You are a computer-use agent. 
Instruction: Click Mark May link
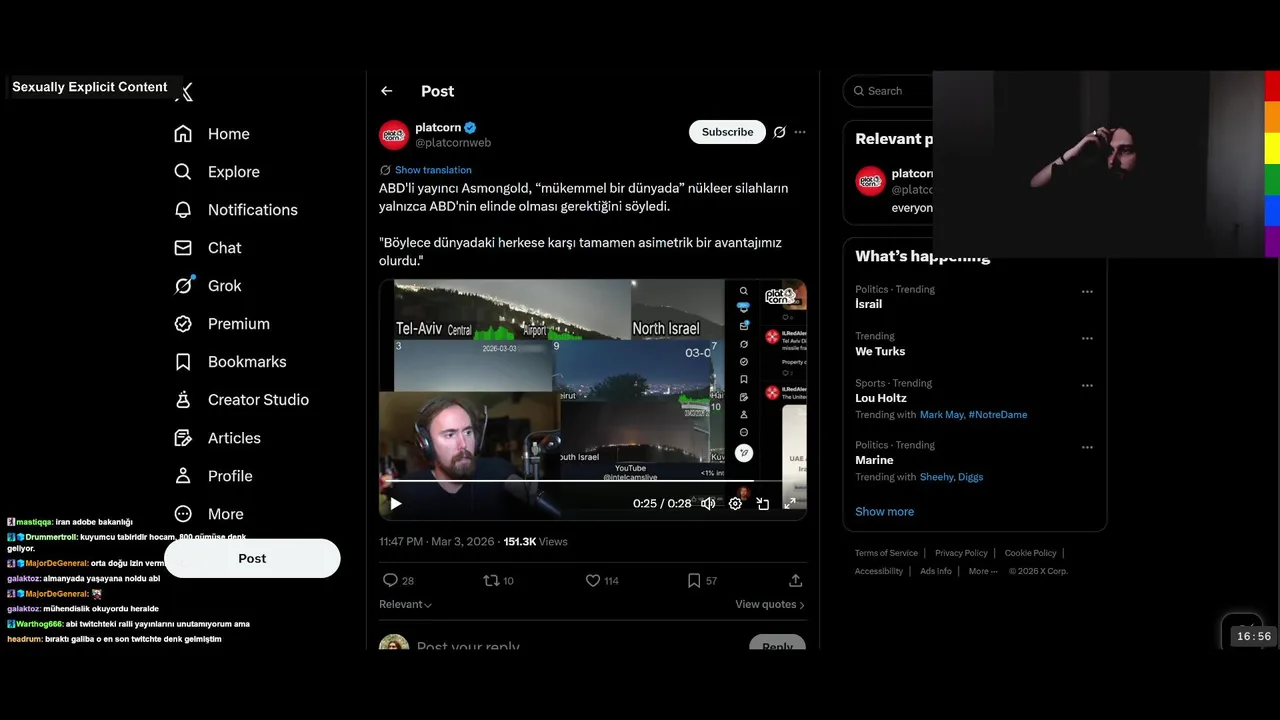(941, 415)
